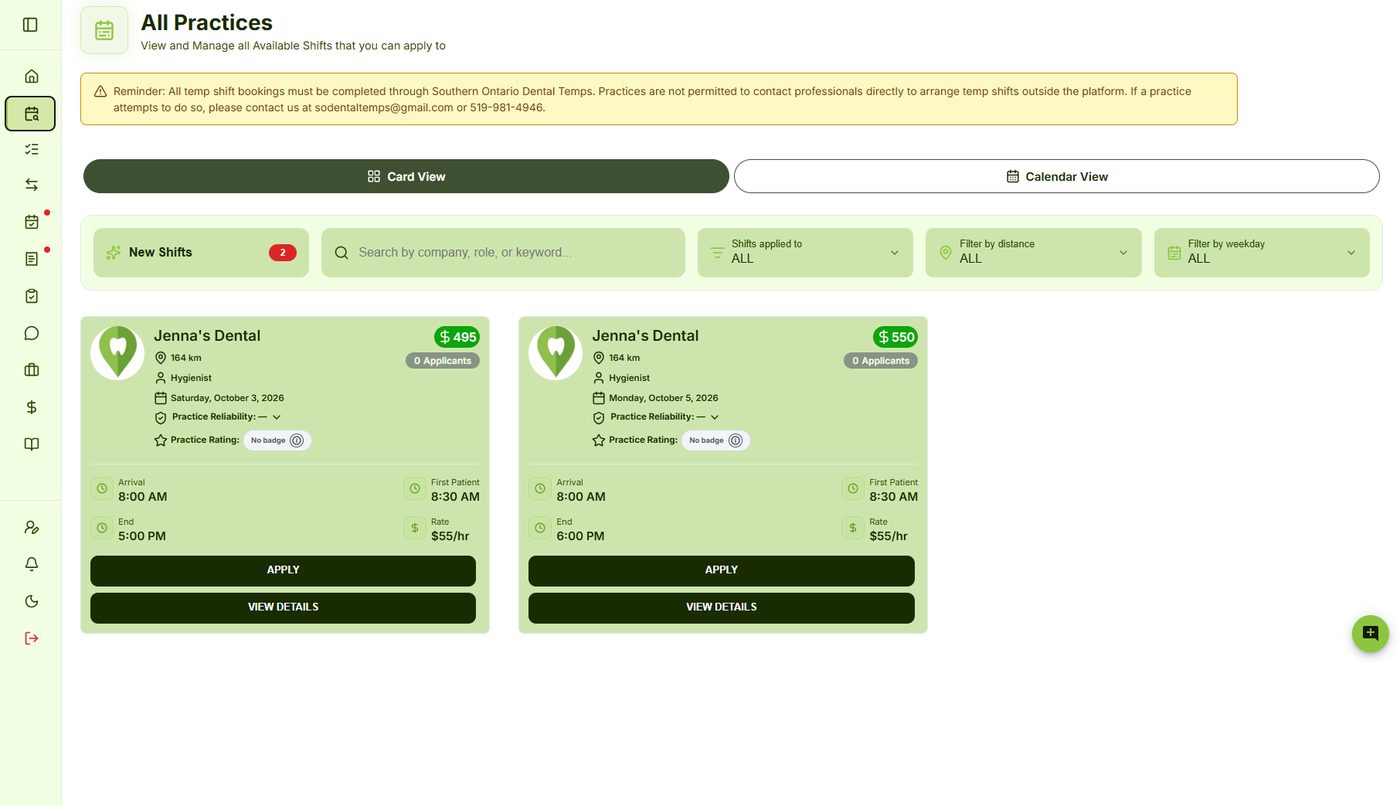This screenshot has height=806, width=1400.
Task: Open the Filter by distance dropdown
Action: pyautogui.click(x=1033, y=253)
